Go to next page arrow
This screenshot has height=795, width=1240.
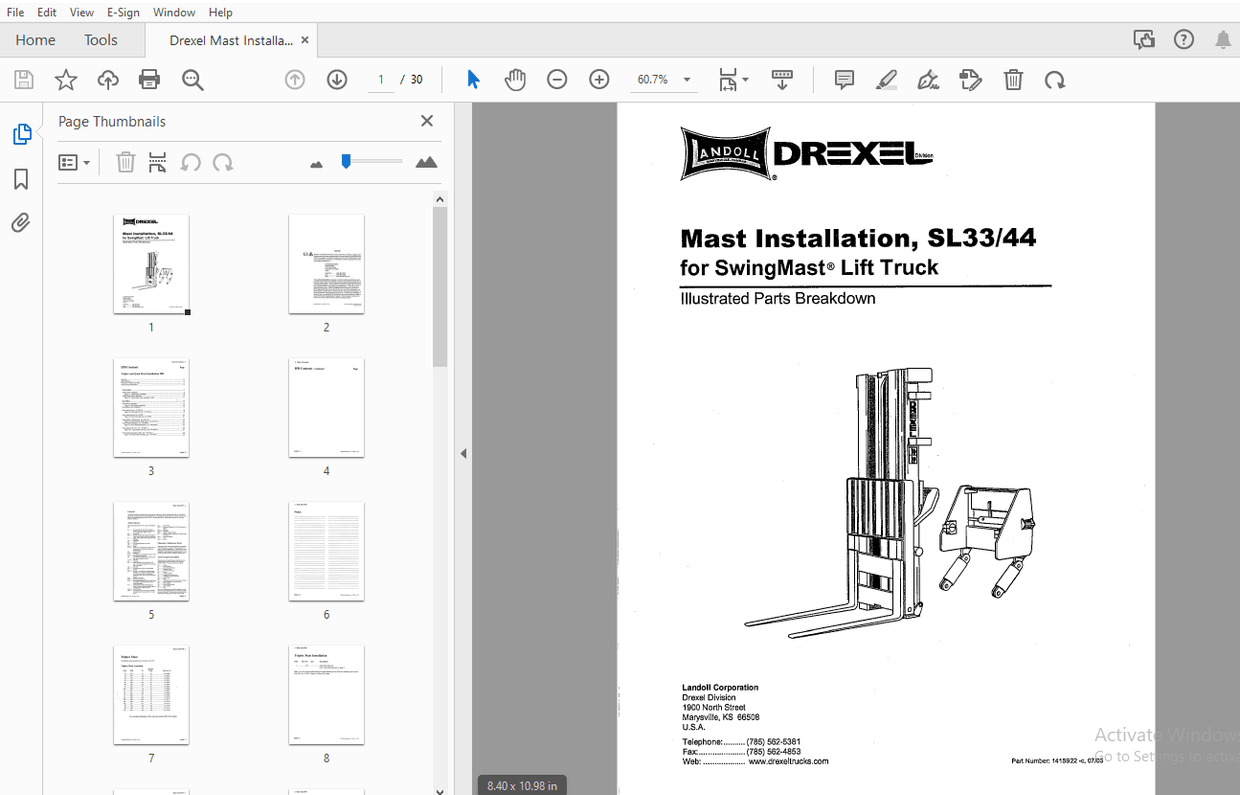click(337, 80)
